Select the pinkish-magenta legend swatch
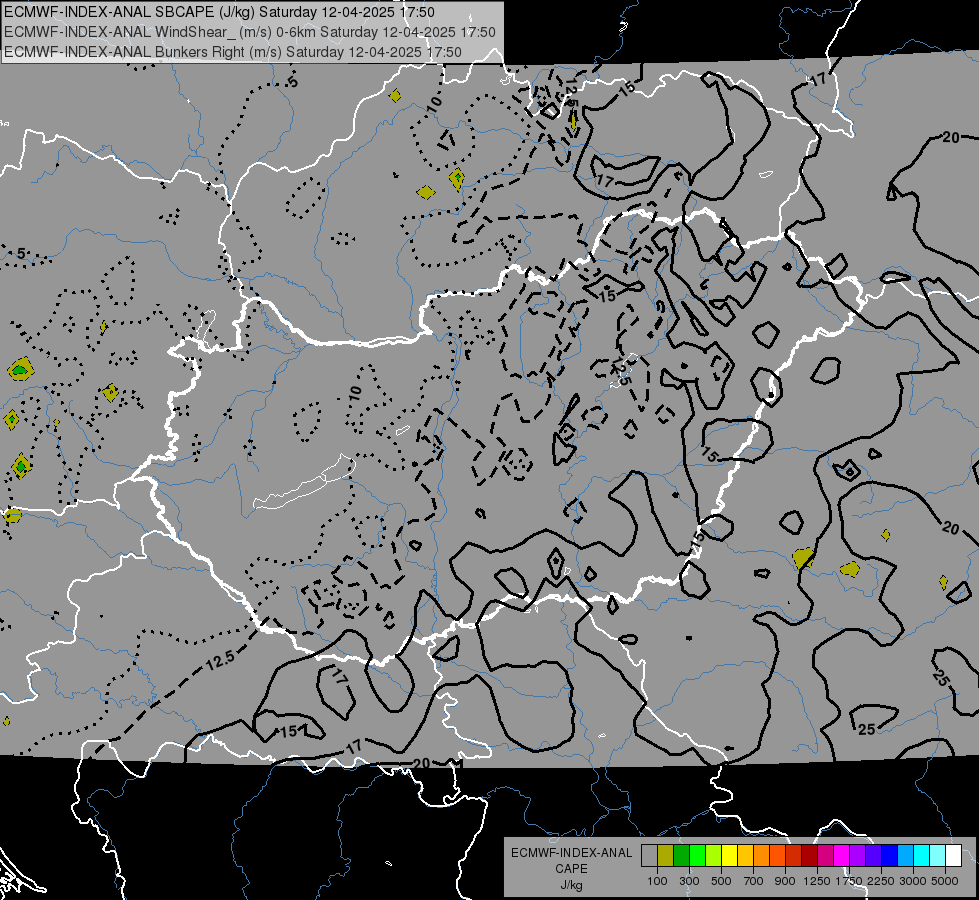979x900 pixels. (x=826, y=855)
